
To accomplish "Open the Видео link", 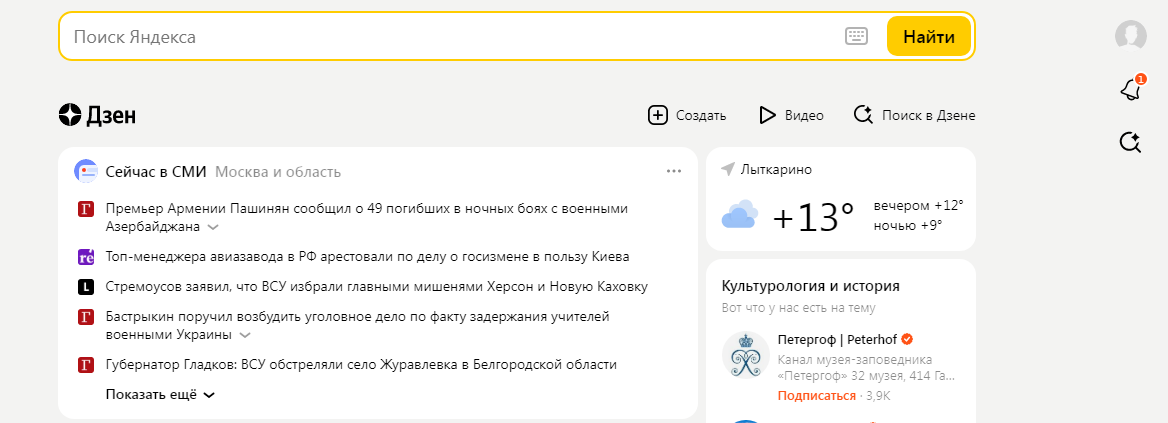I will (804, 115).
